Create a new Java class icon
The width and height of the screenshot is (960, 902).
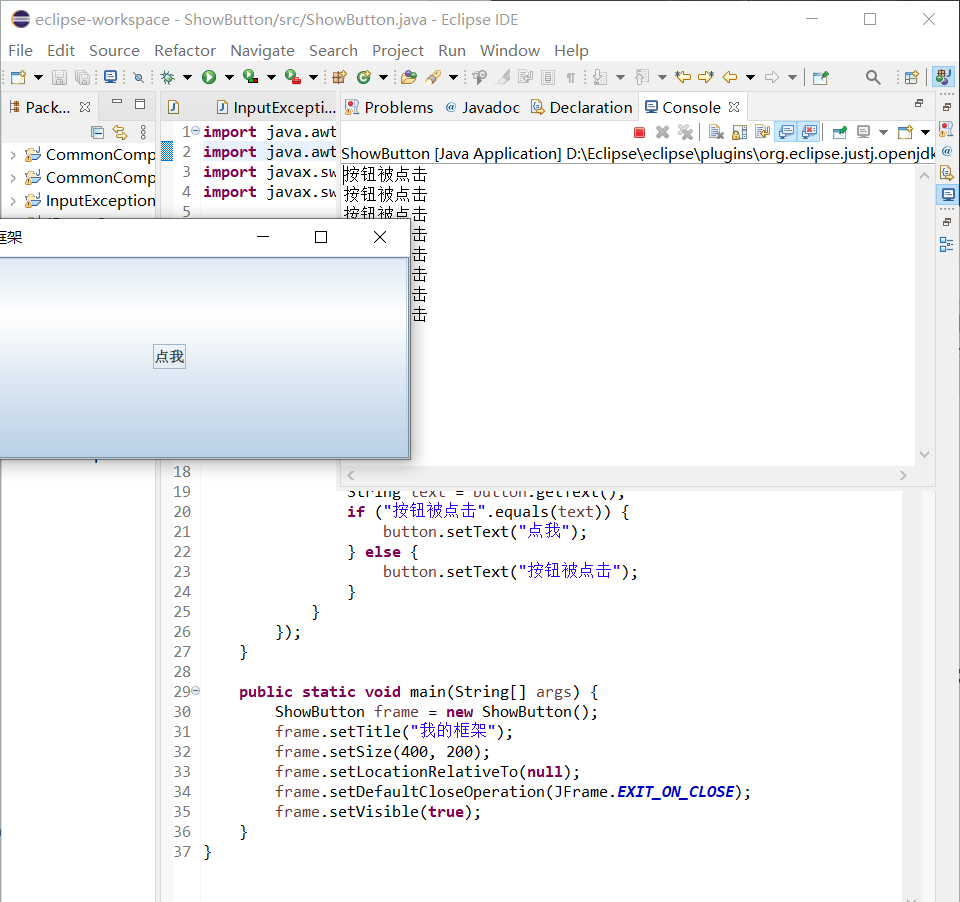tap(364, 77)
